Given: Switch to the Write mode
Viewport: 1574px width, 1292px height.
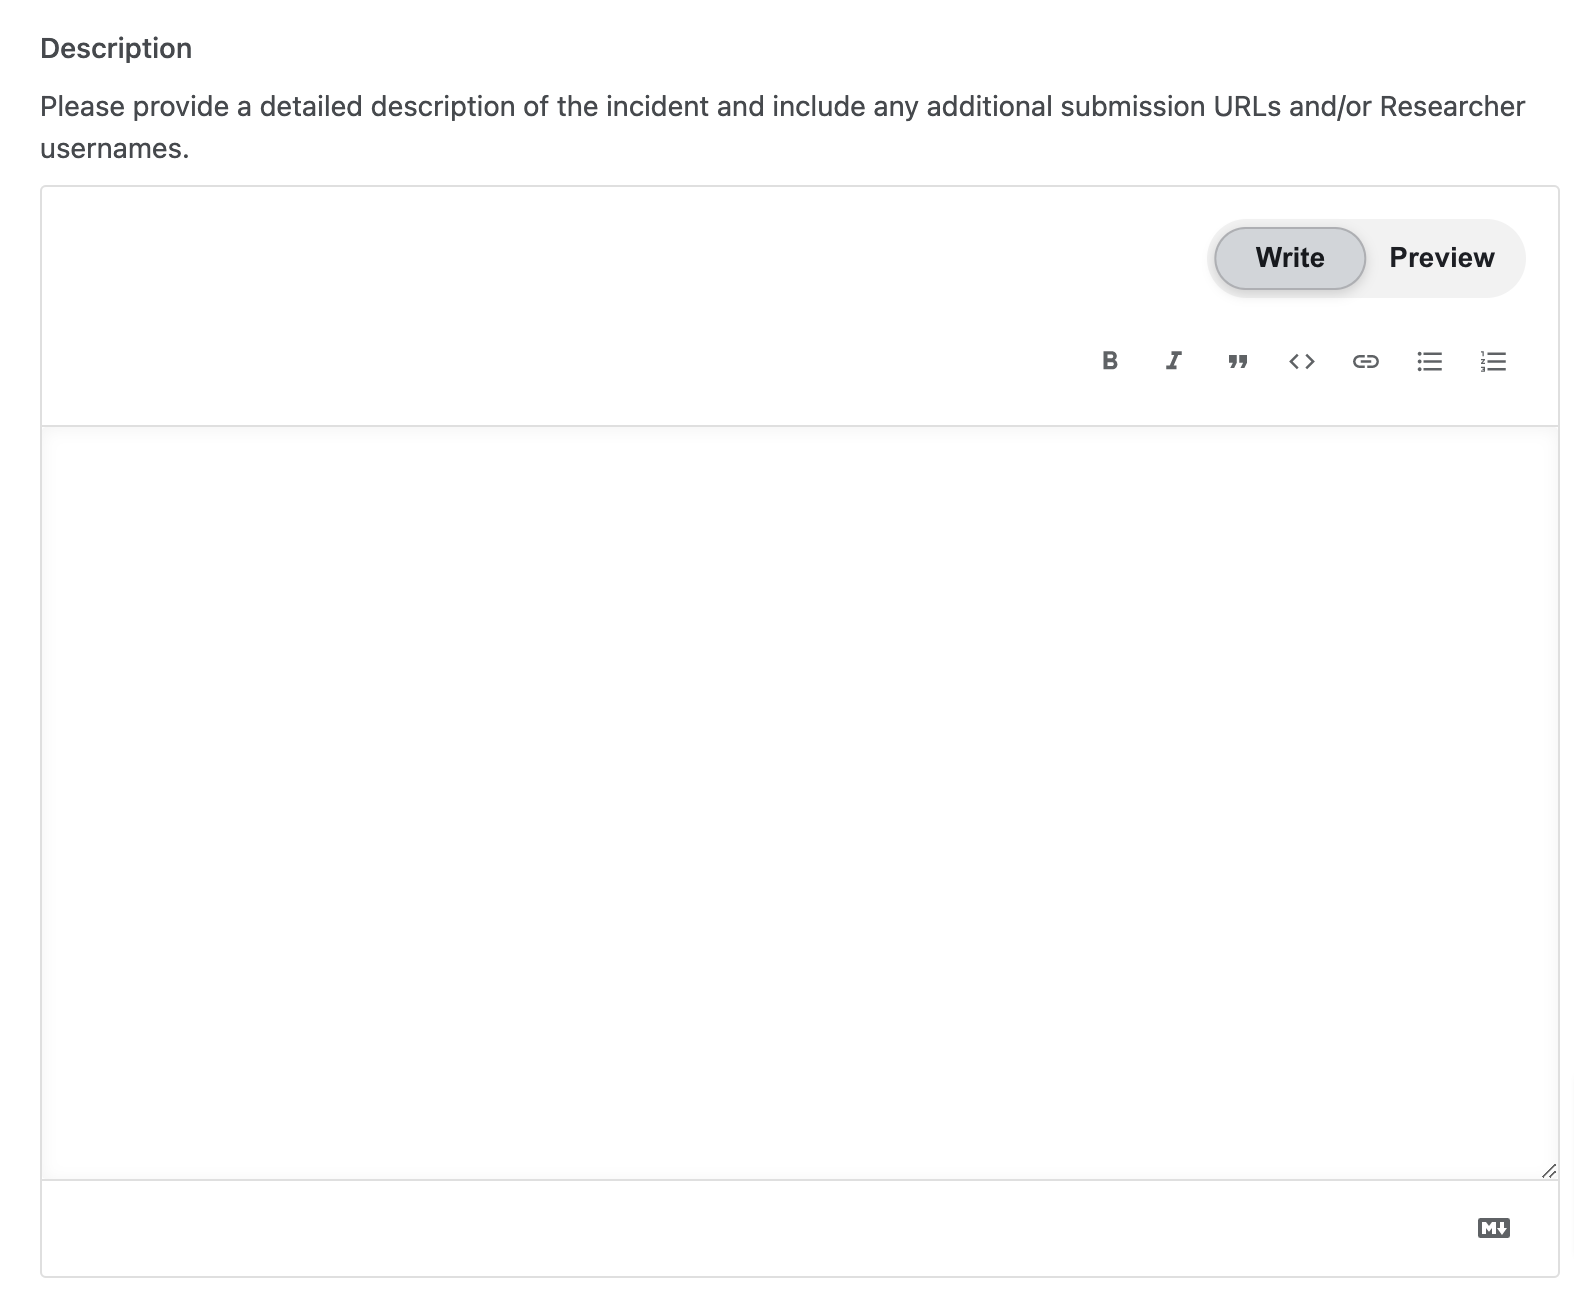Looking at the screenshot, I should [x=1290, y=258].
